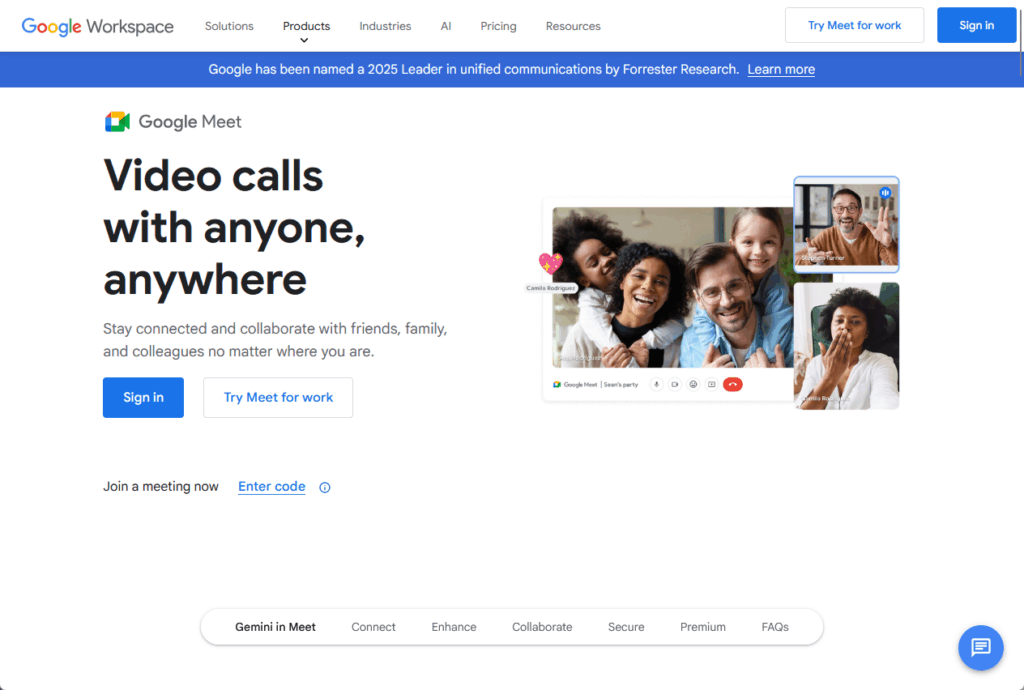
Task: Click the 'Sean's party' meeting label
Action: click(621, 384)
